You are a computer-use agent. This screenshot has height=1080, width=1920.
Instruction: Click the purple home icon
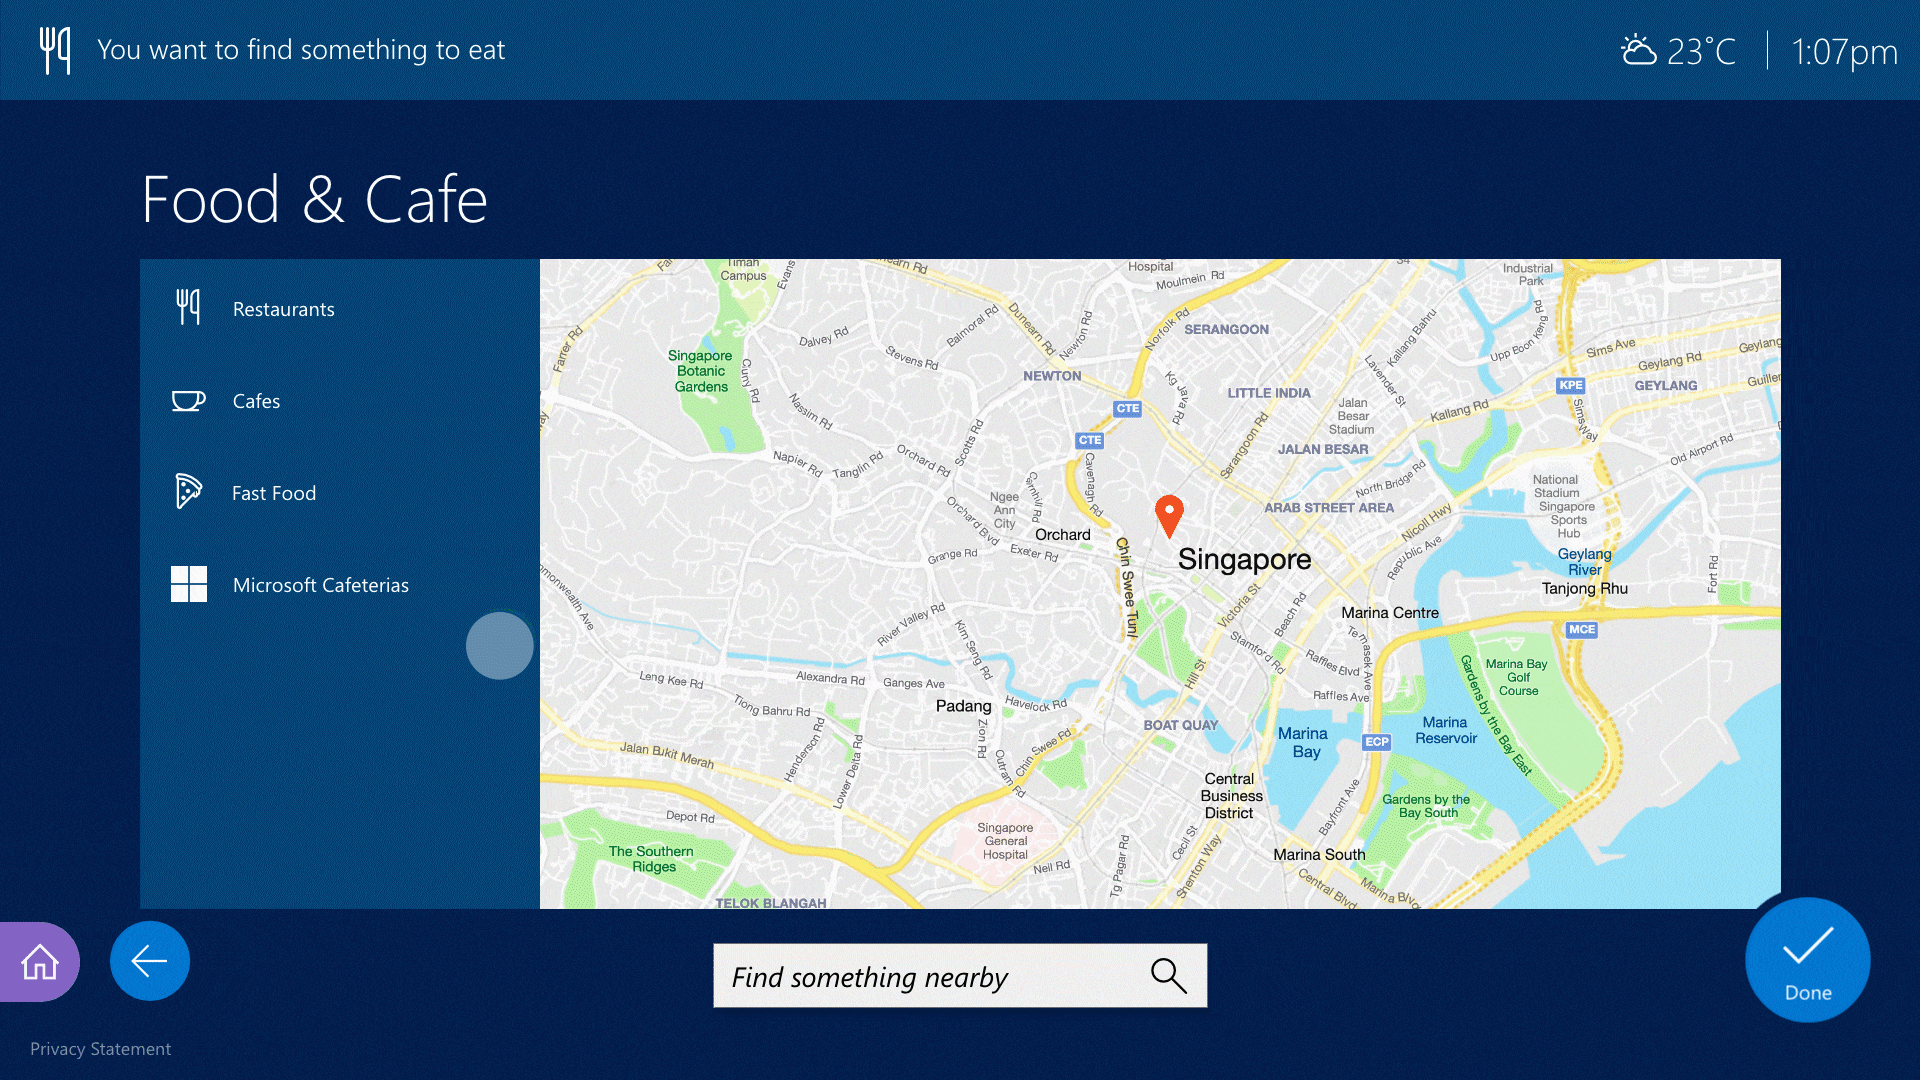(x=38, y=961)
